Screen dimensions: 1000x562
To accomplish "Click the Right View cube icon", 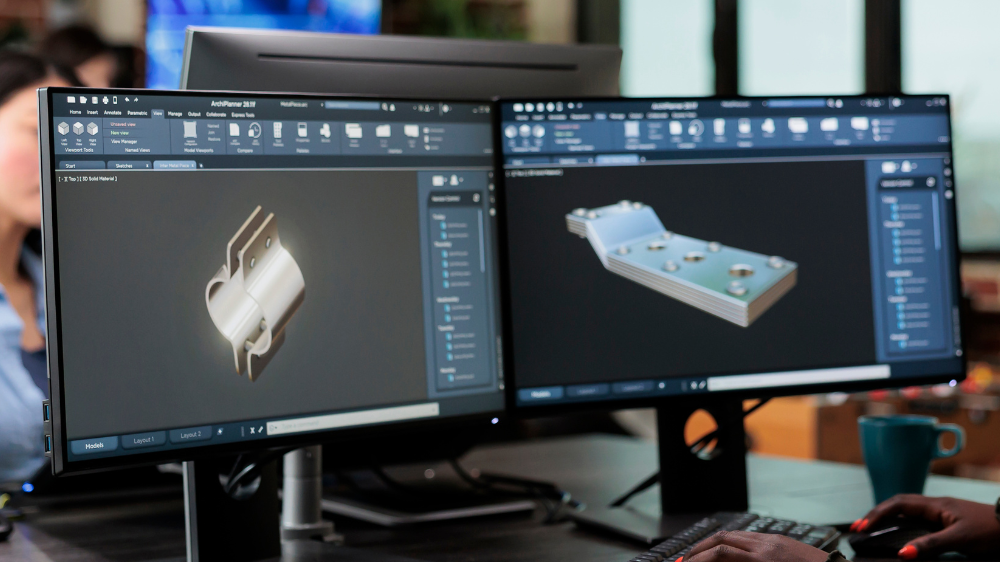I will (x=92, y=130).
